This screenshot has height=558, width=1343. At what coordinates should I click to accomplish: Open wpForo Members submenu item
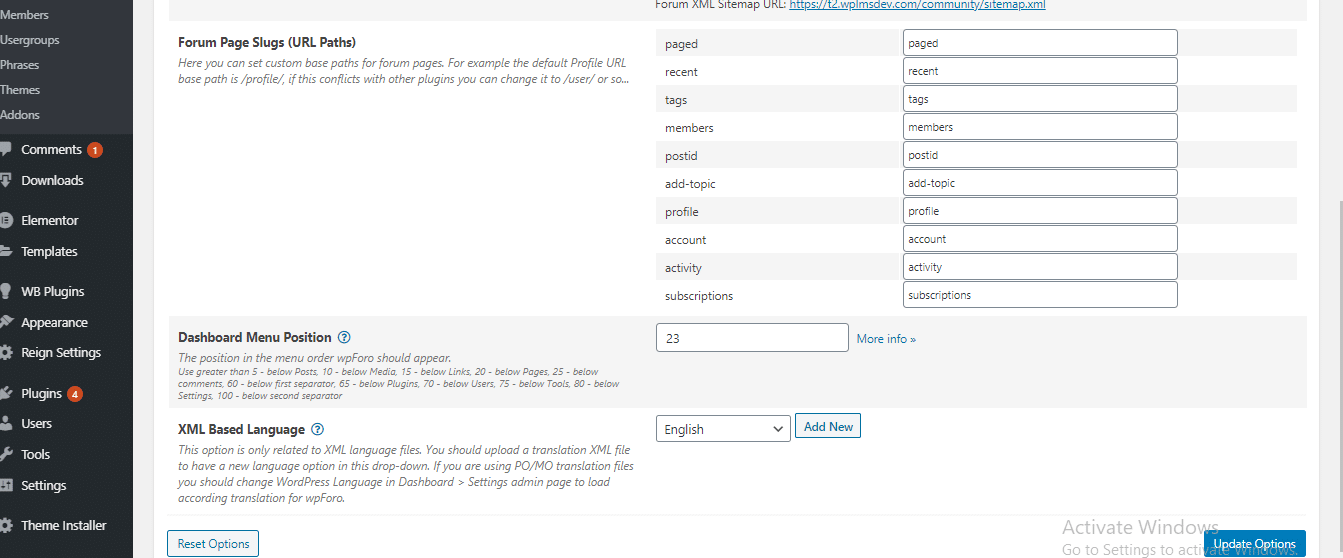(x=24, y=15)
